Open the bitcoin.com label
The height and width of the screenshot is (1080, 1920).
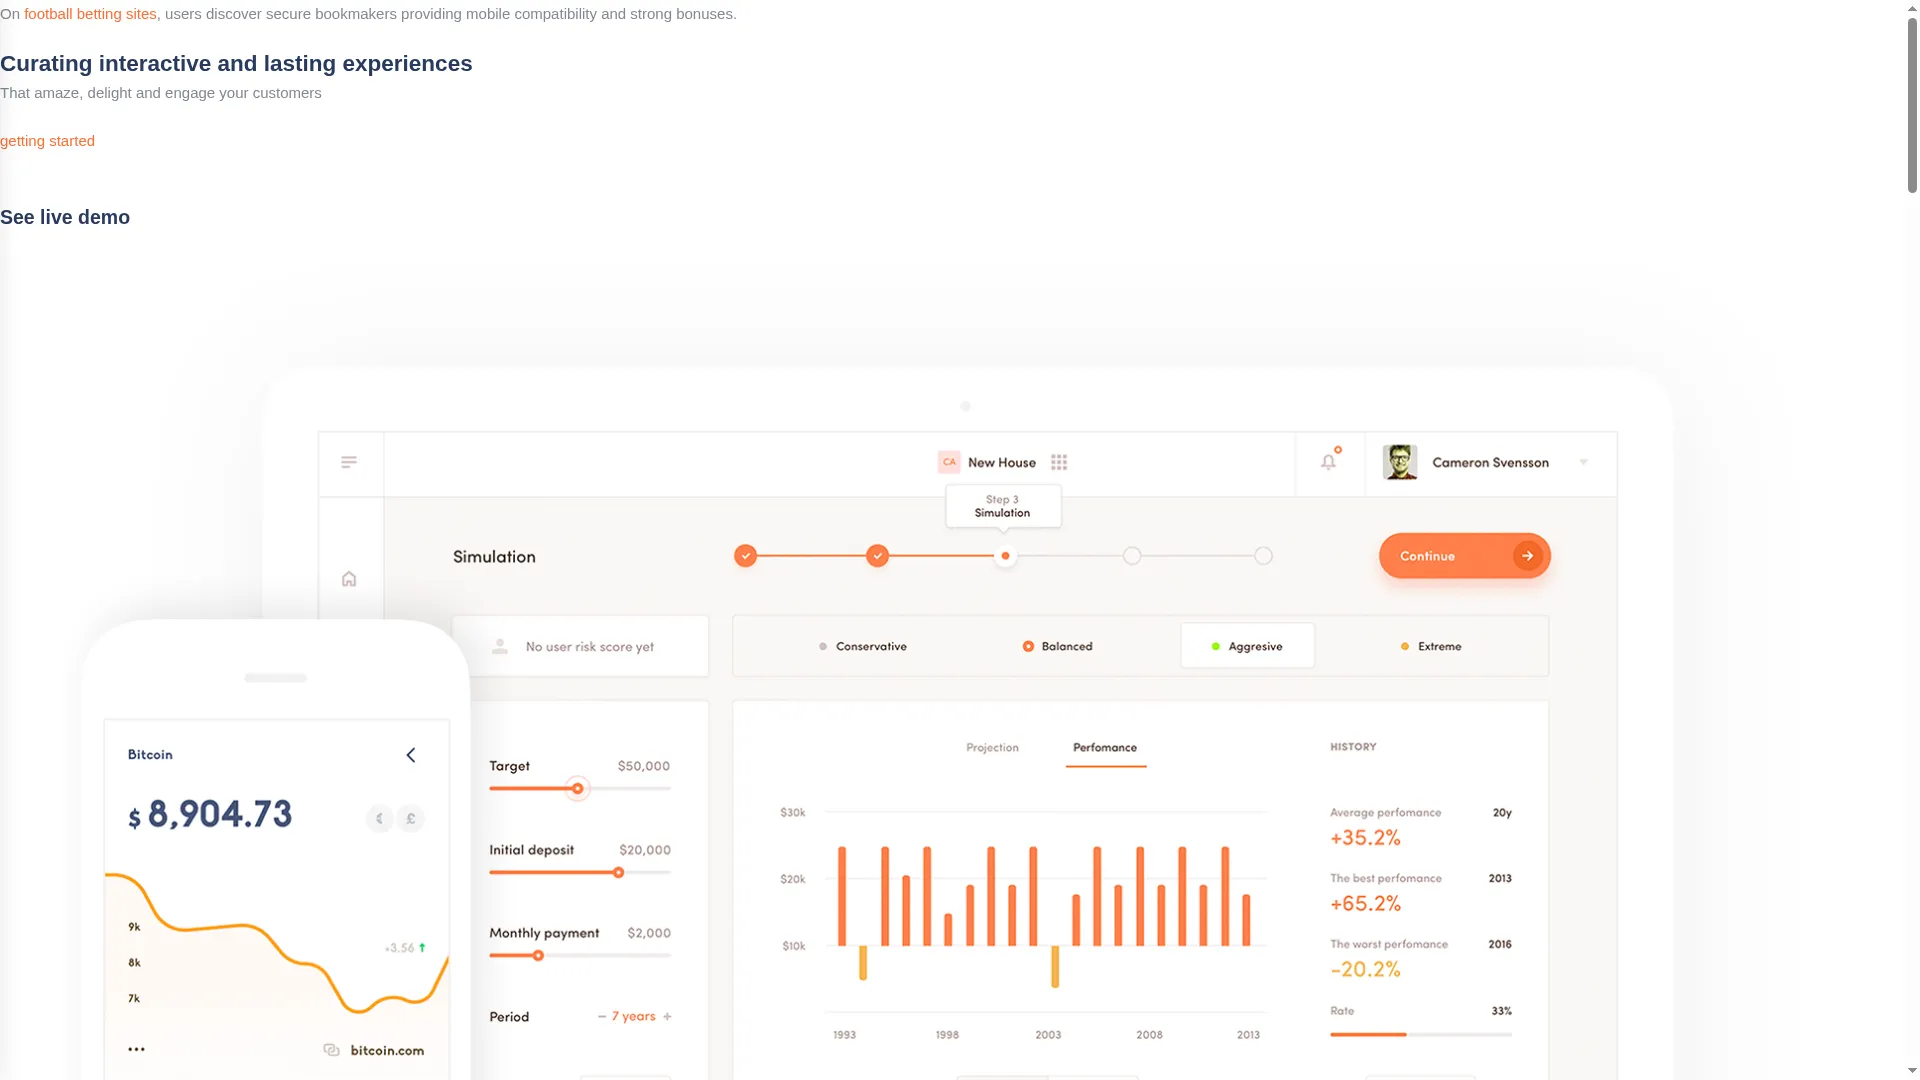click(387, 1051)
